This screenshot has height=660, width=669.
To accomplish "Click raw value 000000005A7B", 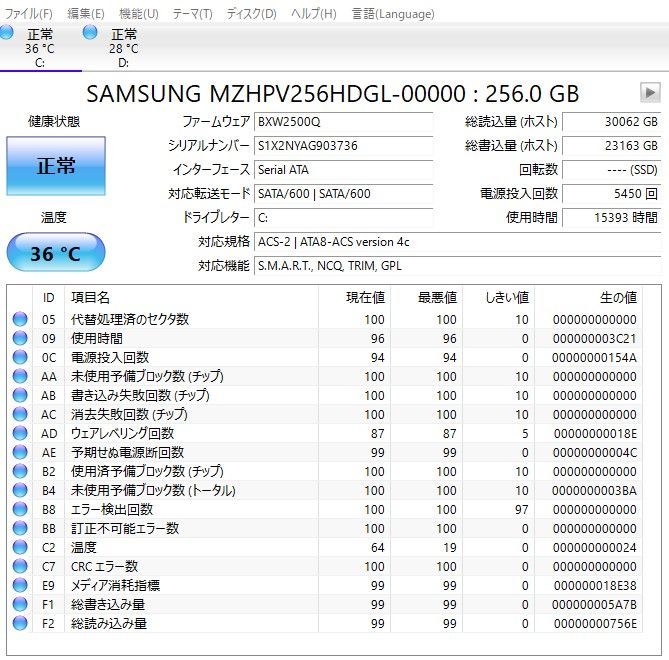I will pyautogui.click(x=594, y=604).
